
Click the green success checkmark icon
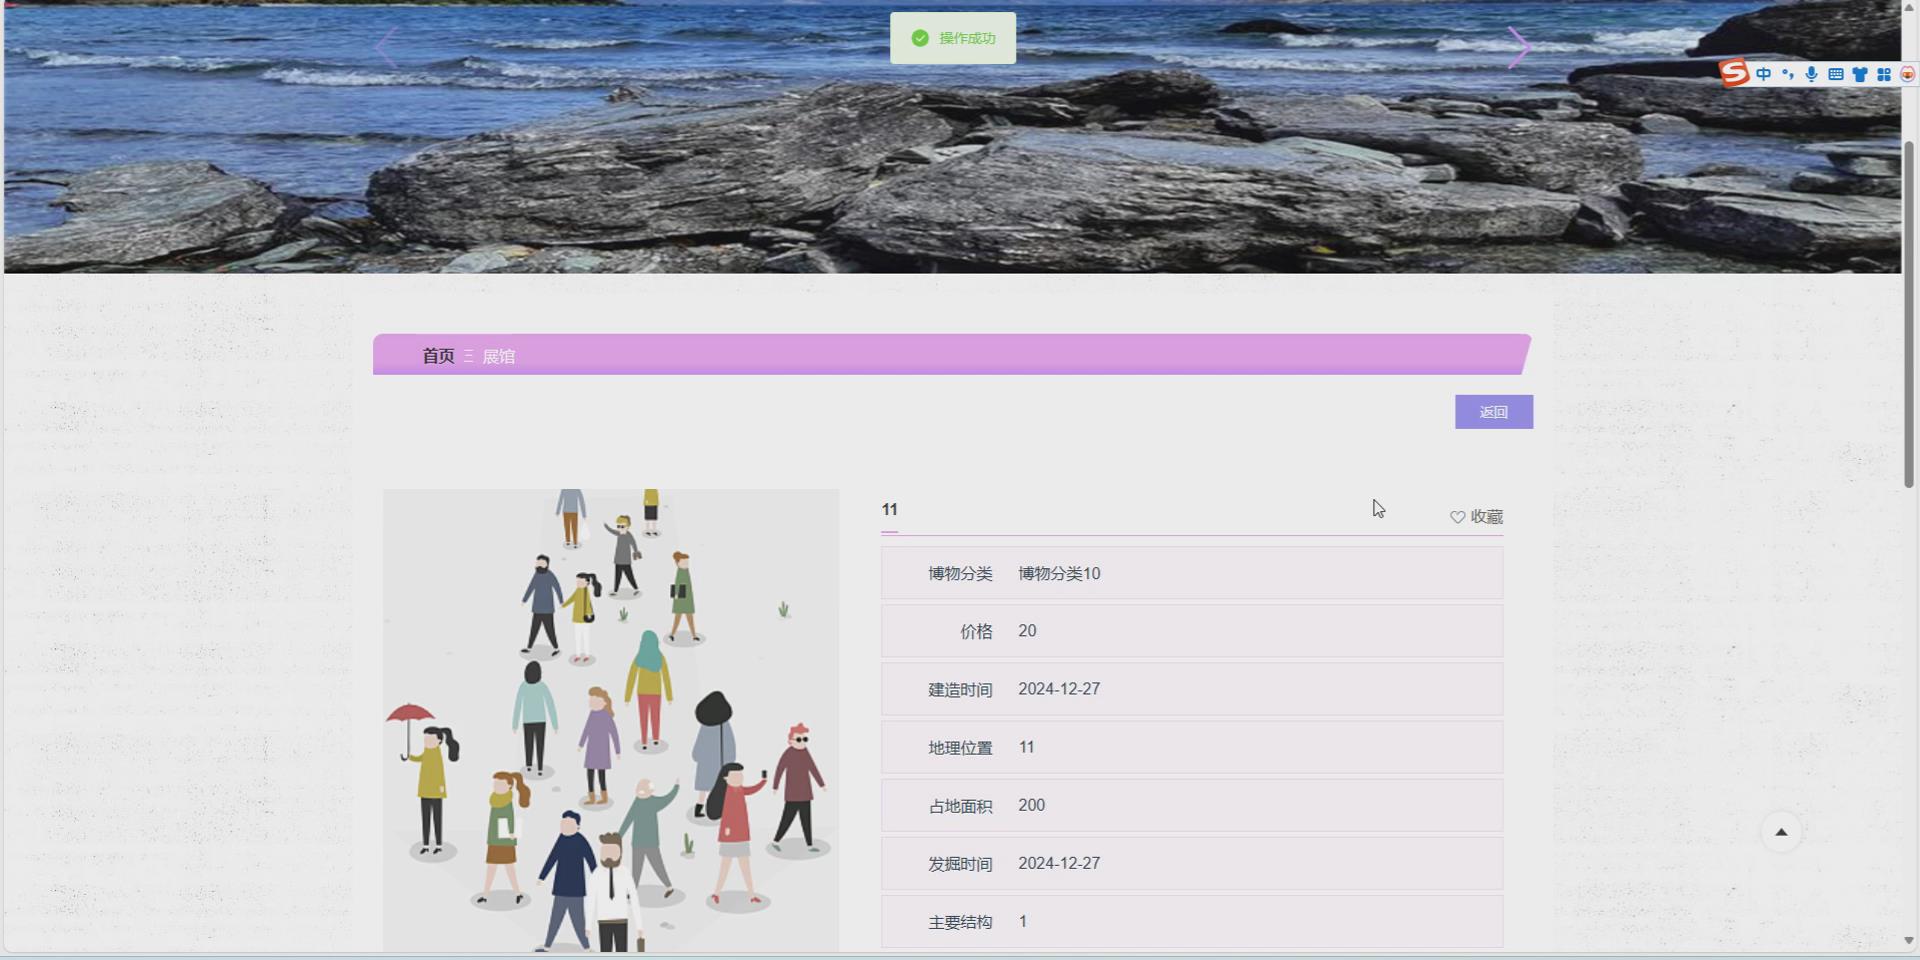tap(920, 38)
